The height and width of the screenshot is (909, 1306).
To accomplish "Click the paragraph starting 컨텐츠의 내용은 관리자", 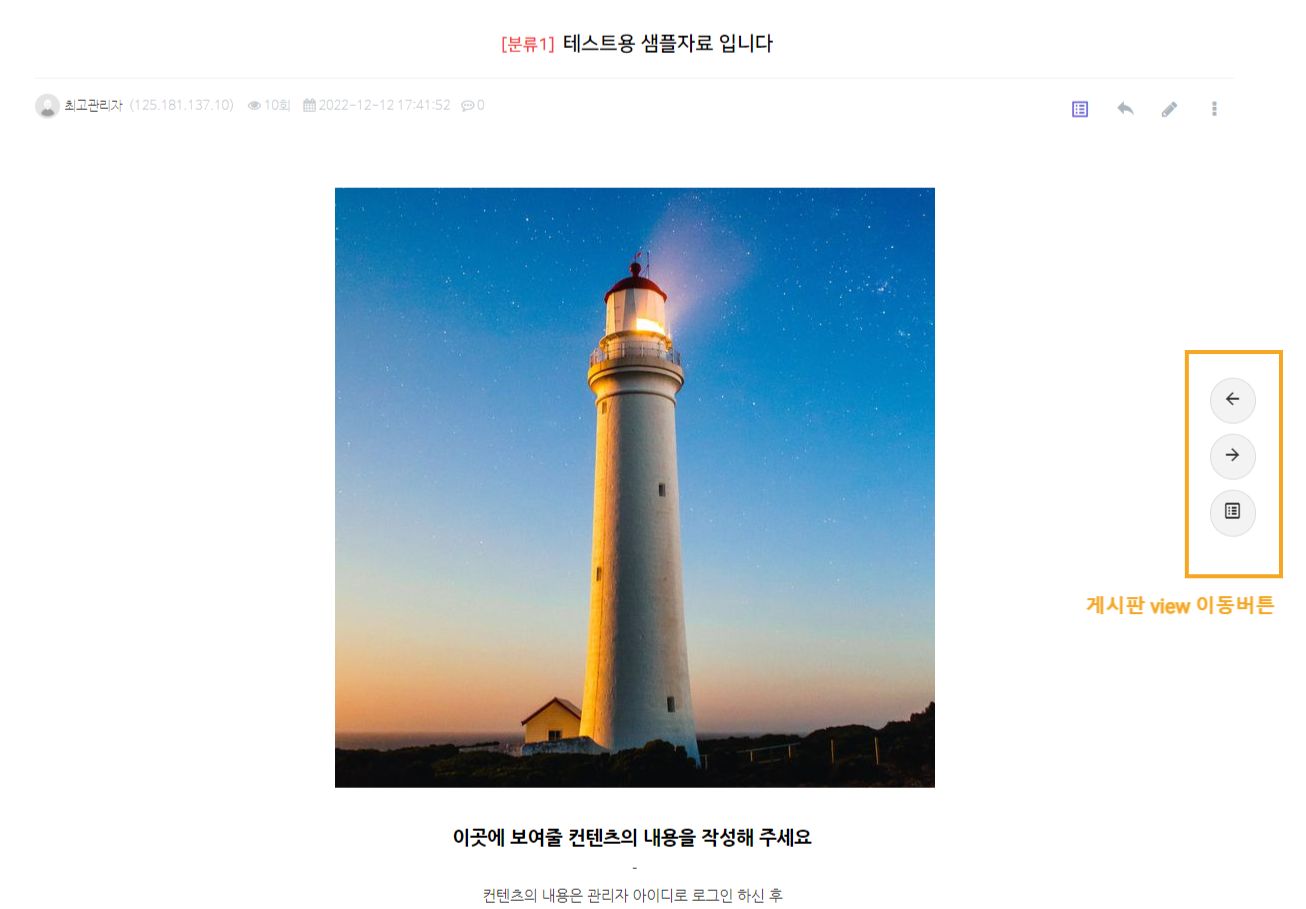I will pos(632,895).
